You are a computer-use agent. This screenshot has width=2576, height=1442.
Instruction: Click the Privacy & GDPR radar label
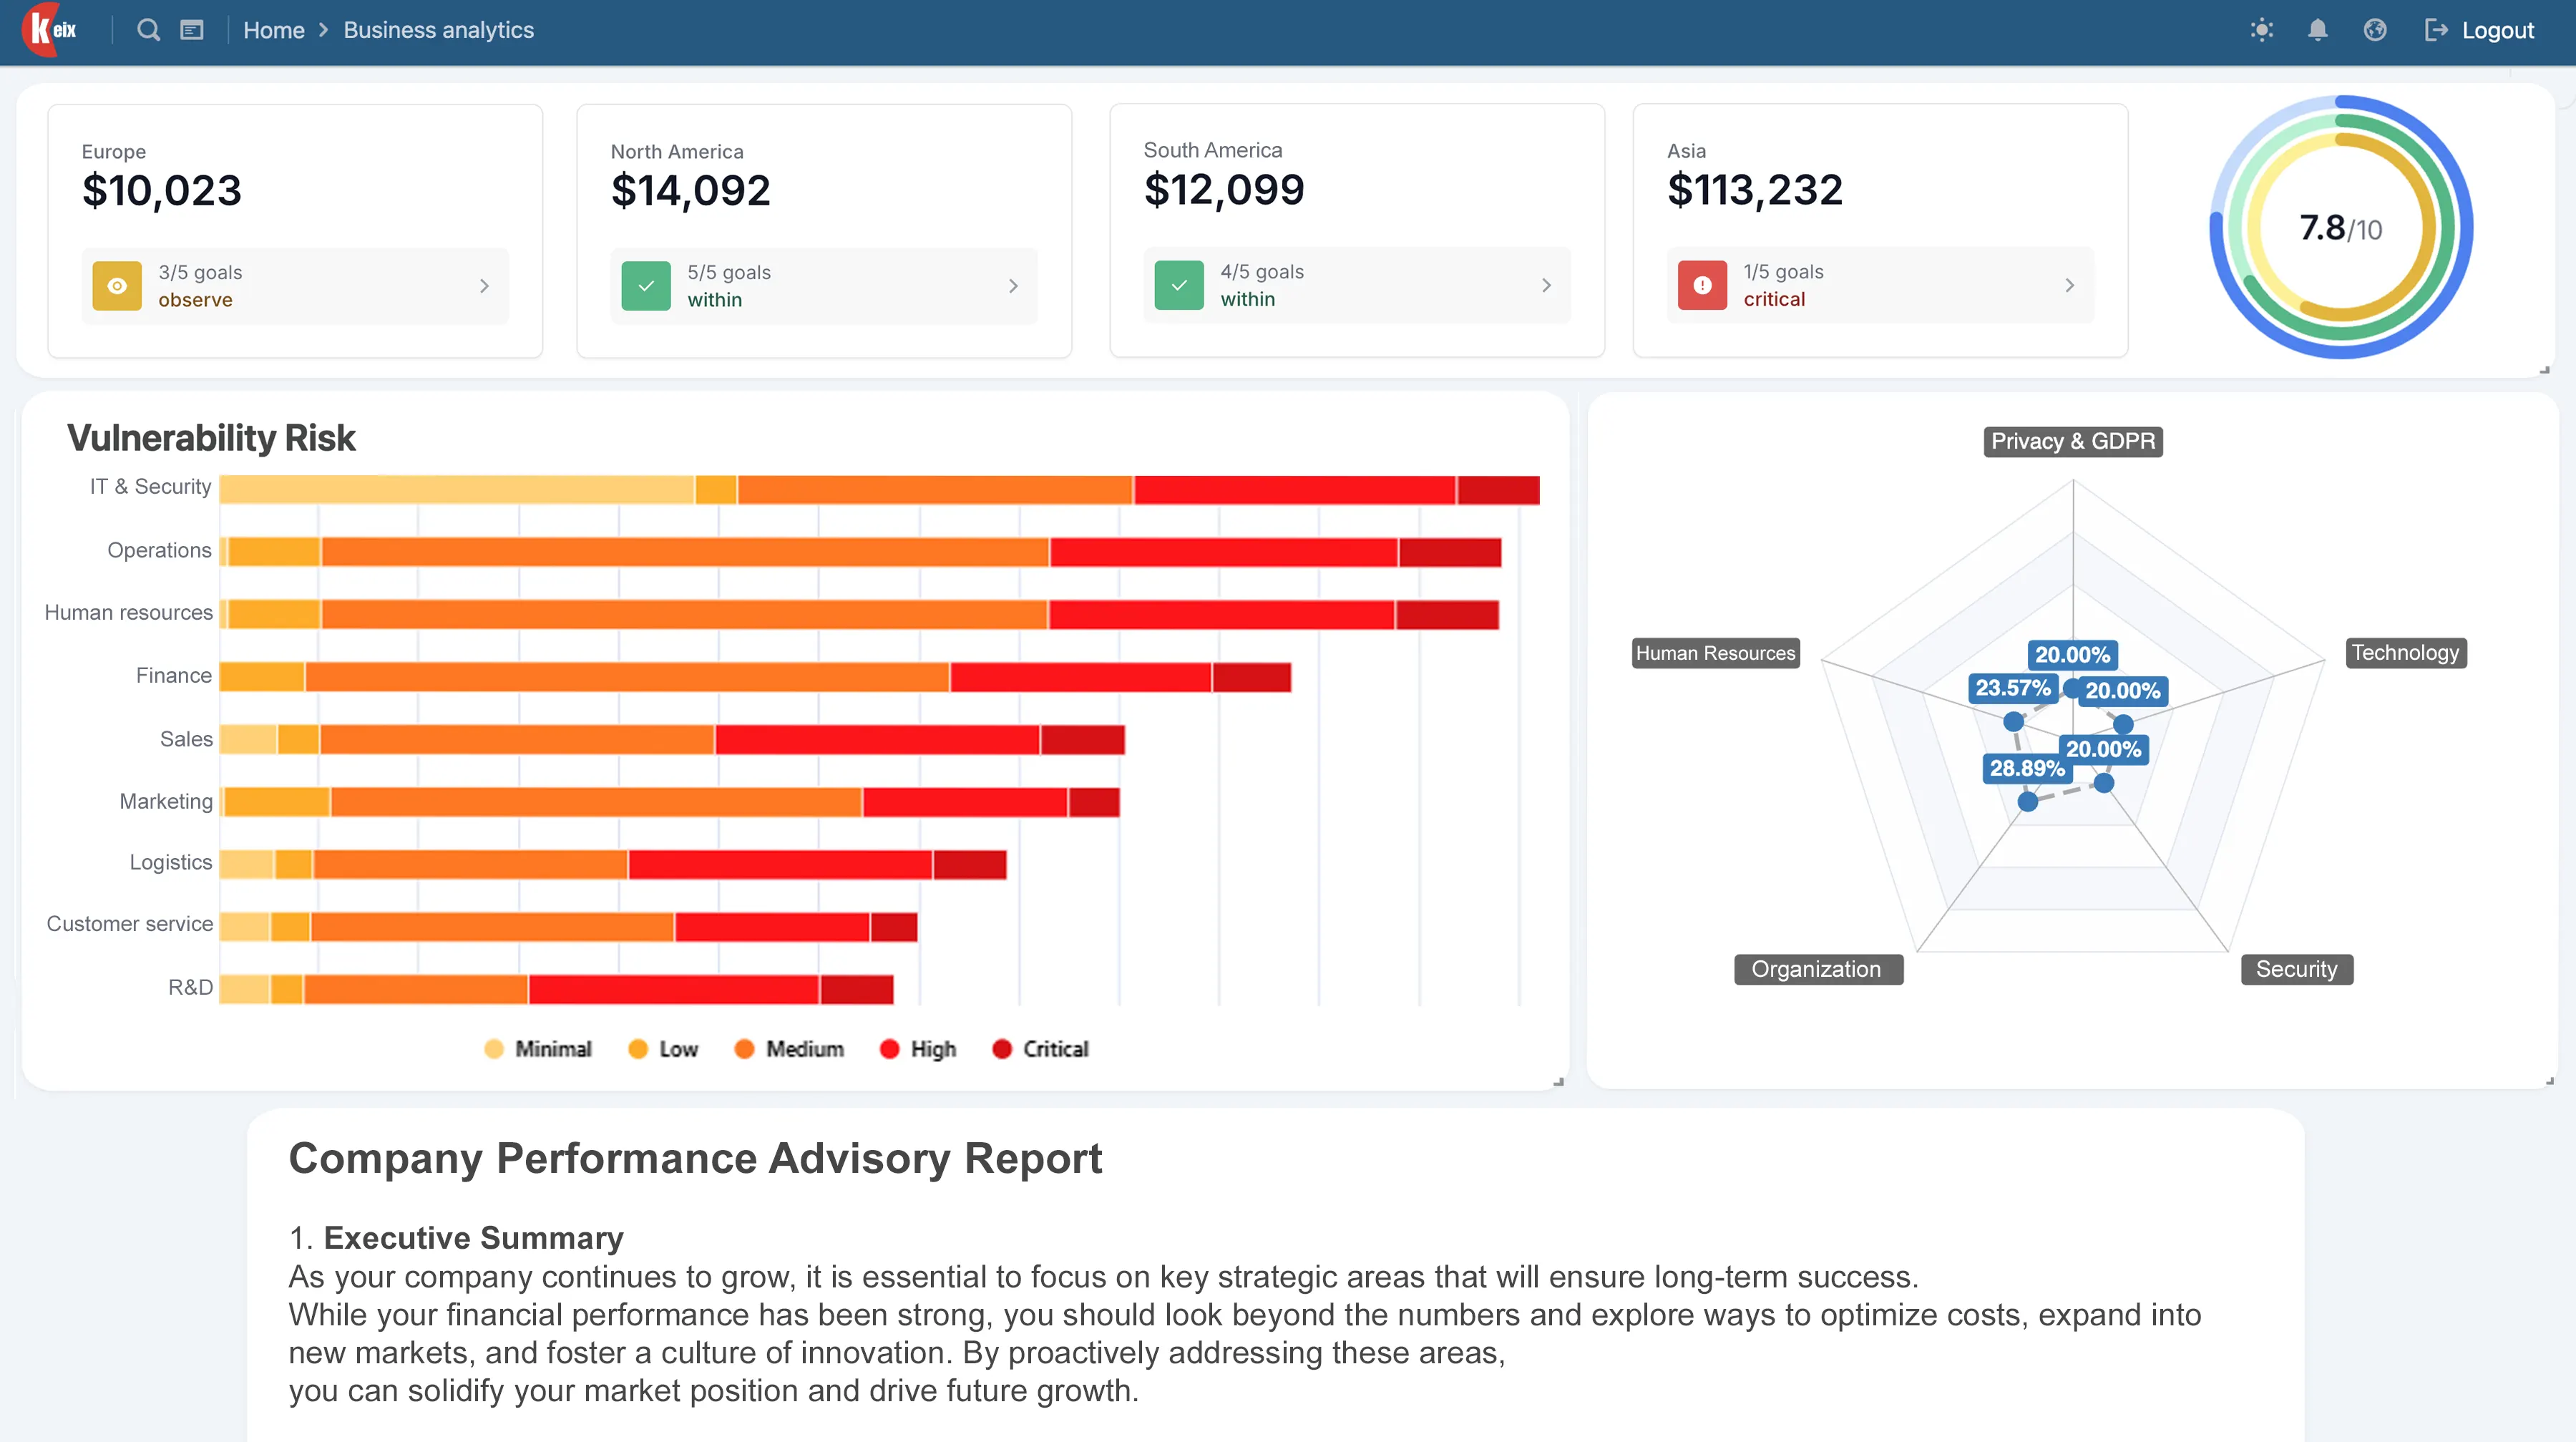tap(2072, 441)
